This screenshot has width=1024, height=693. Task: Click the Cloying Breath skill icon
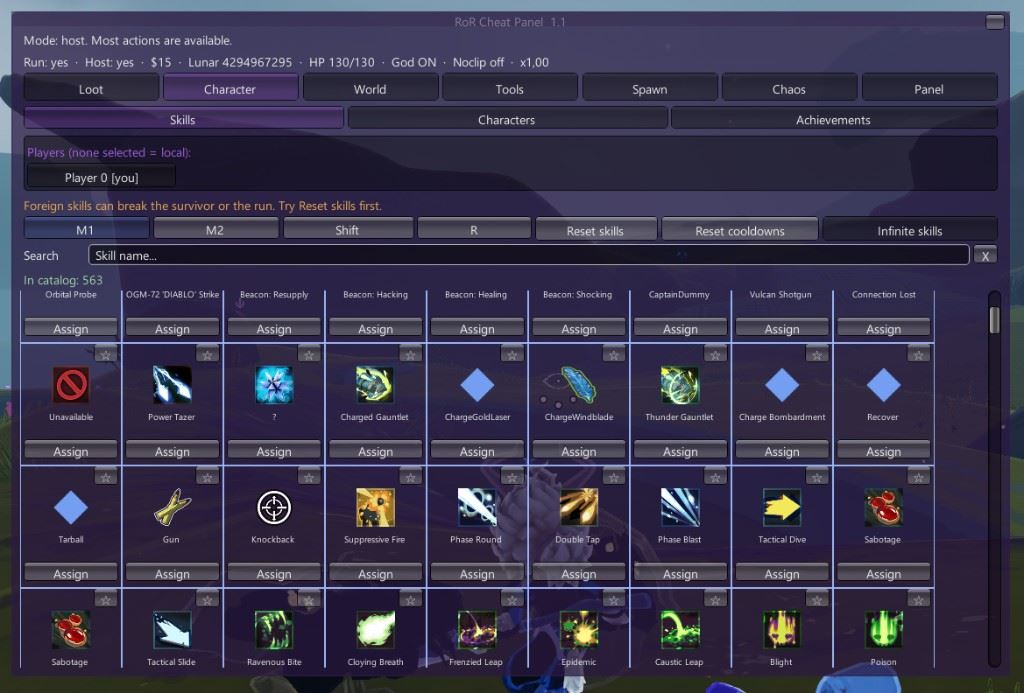coord(375,630)
